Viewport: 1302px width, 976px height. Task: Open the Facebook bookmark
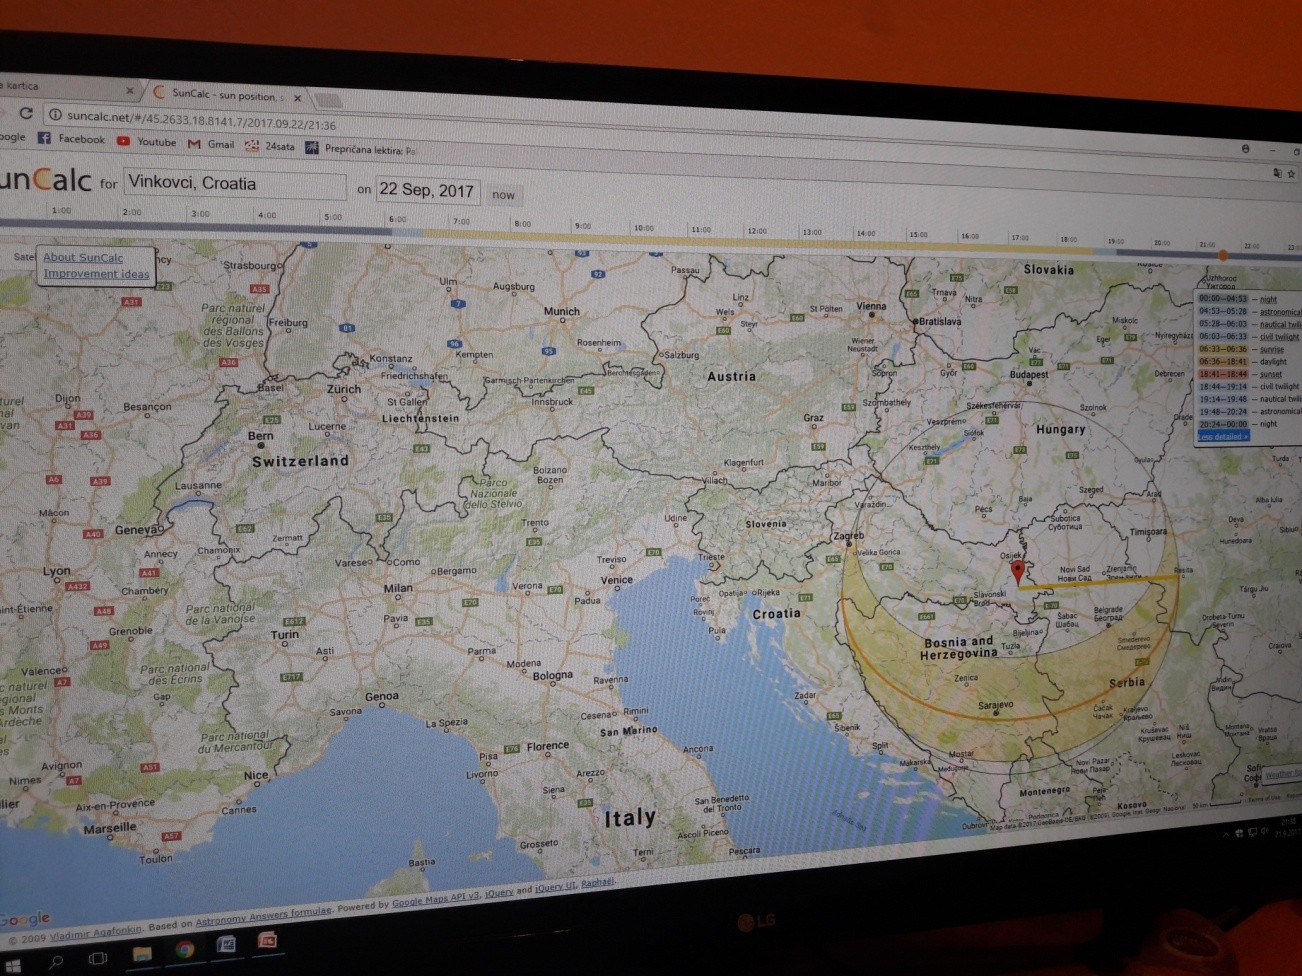[x=71, y=139]
